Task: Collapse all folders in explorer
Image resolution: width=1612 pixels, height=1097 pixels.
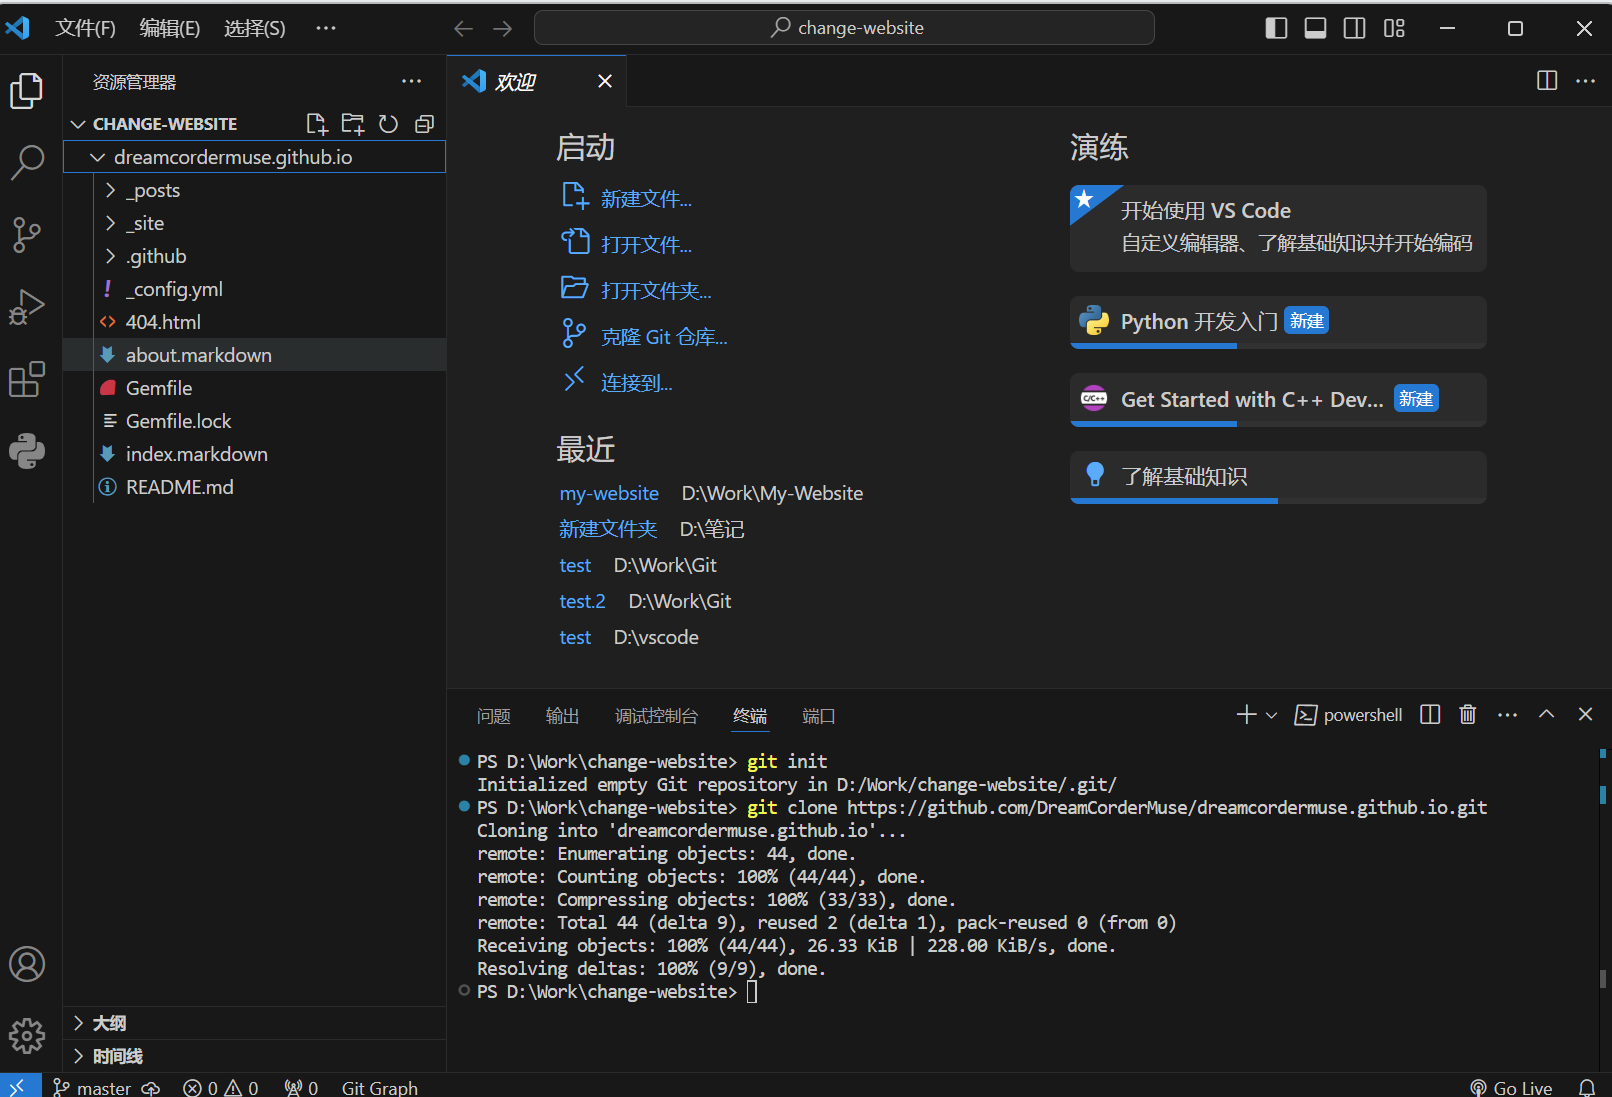Action: (424, 124)
